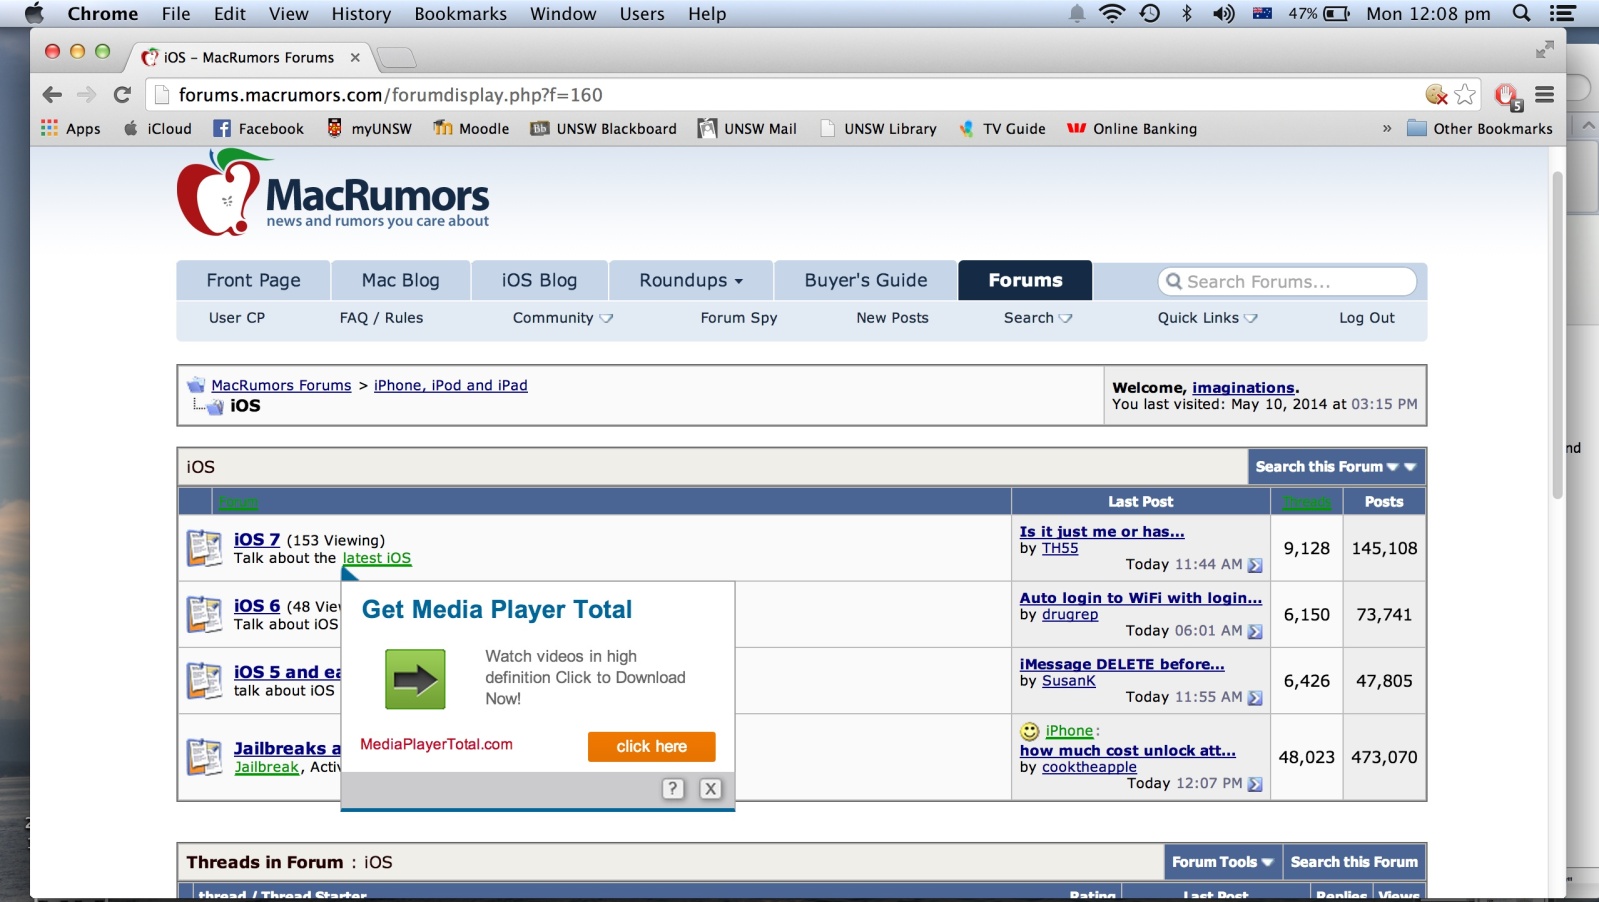Click the green arrow in Media Player ad
The width and height of the screenshot is (1599, 902).
(x=415, y=679)
